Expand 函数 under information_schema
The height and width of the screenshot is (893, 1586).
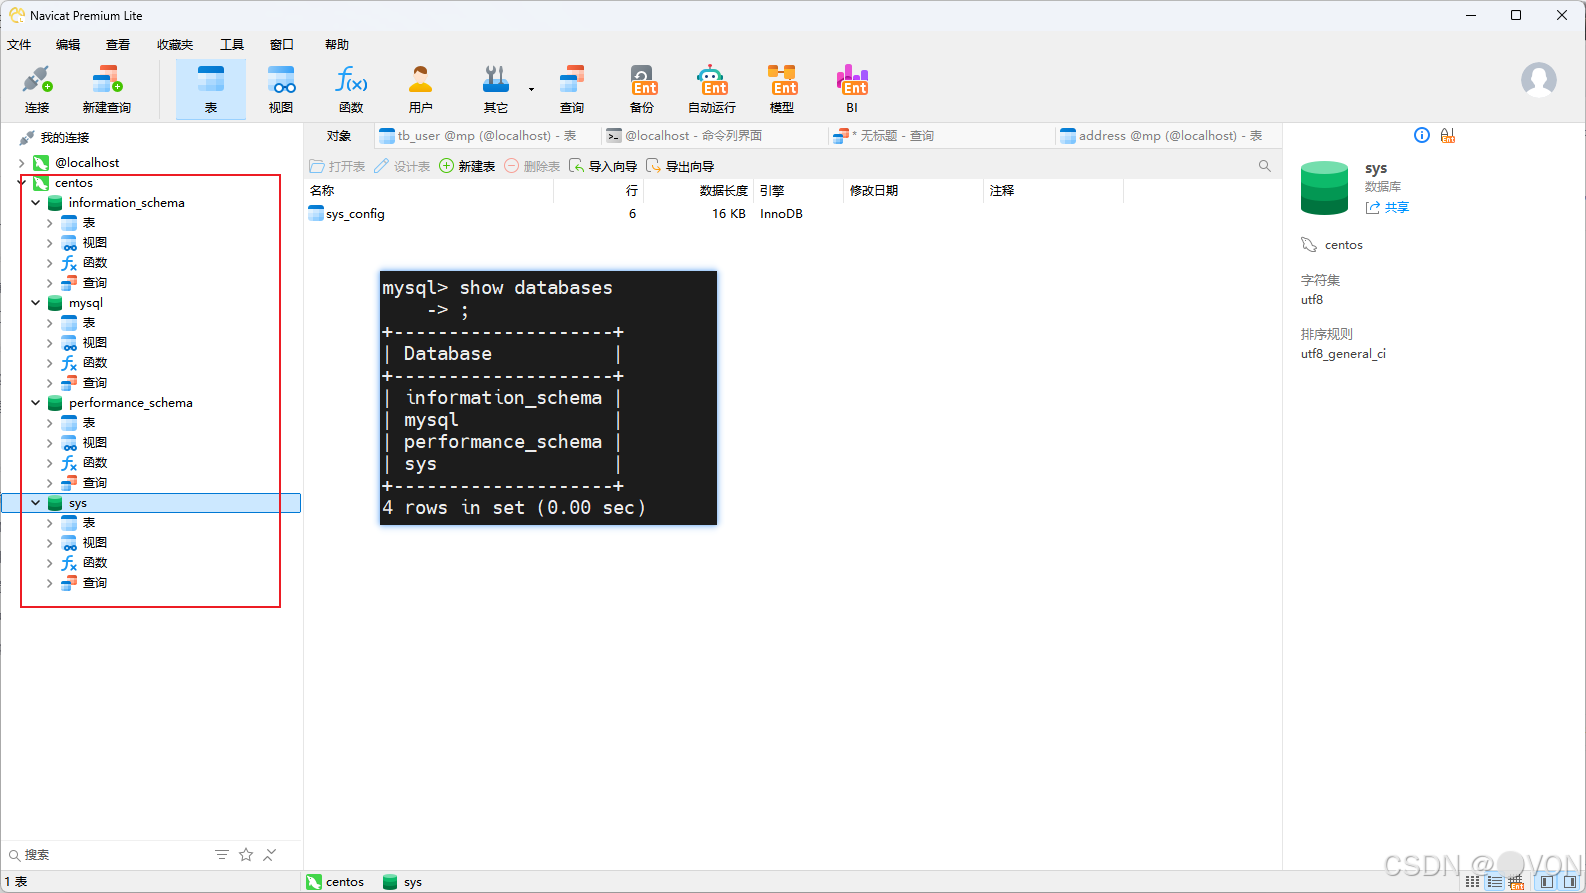(x=50, y=263)
